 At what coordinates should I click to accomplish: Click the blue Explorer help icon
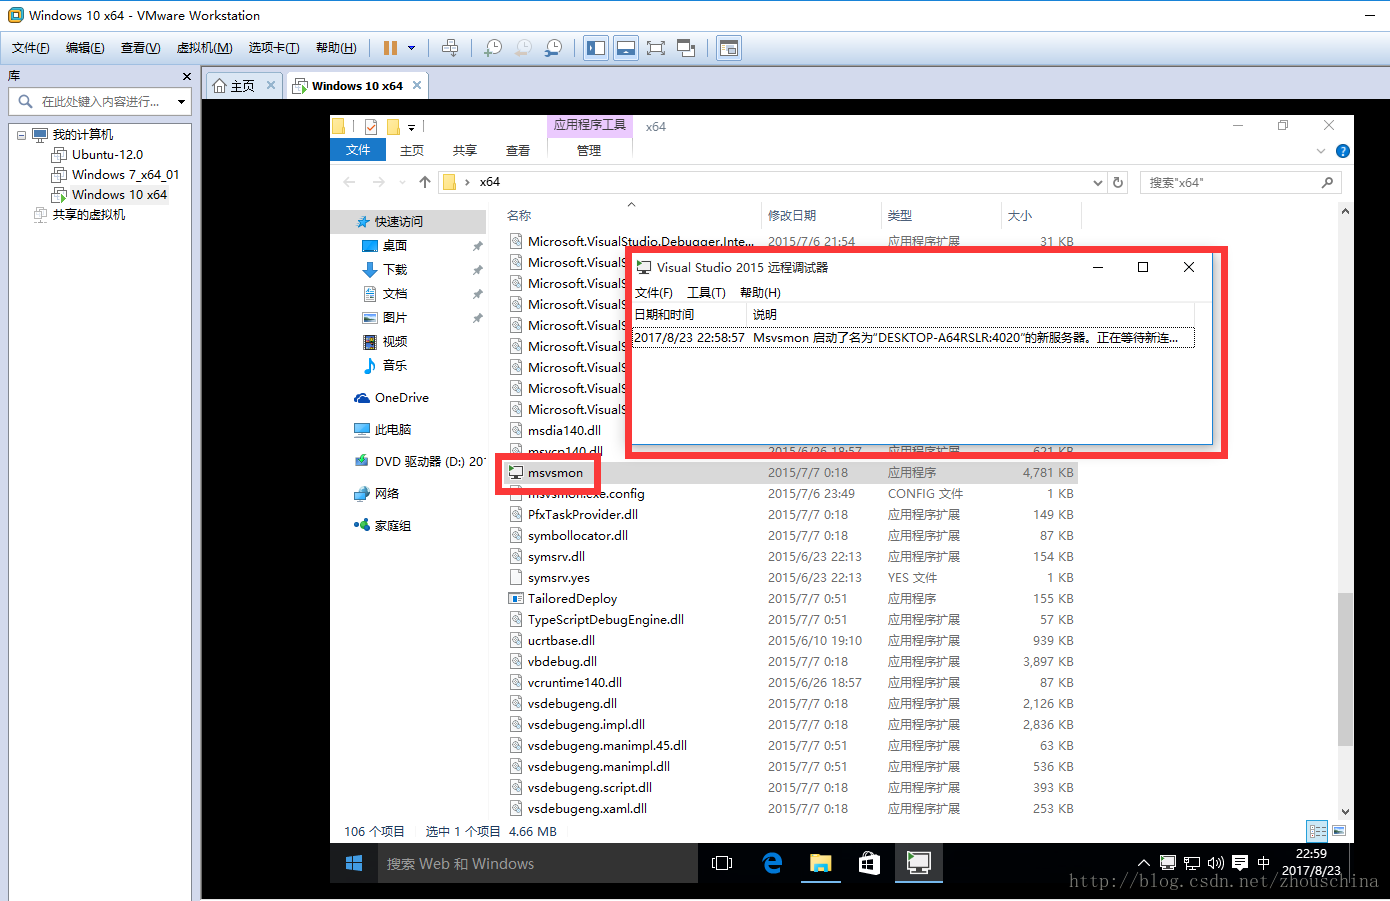pos(1343,151)
